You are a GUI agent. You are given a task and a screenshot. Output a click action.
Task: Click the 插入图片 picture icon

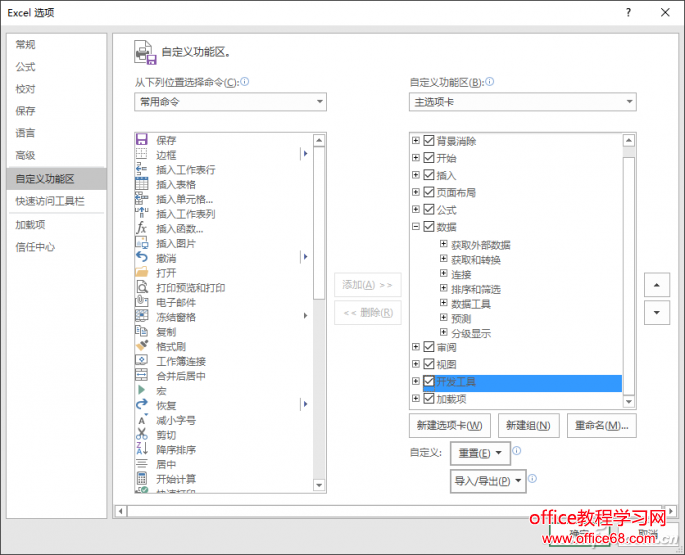tap(142, 243)
